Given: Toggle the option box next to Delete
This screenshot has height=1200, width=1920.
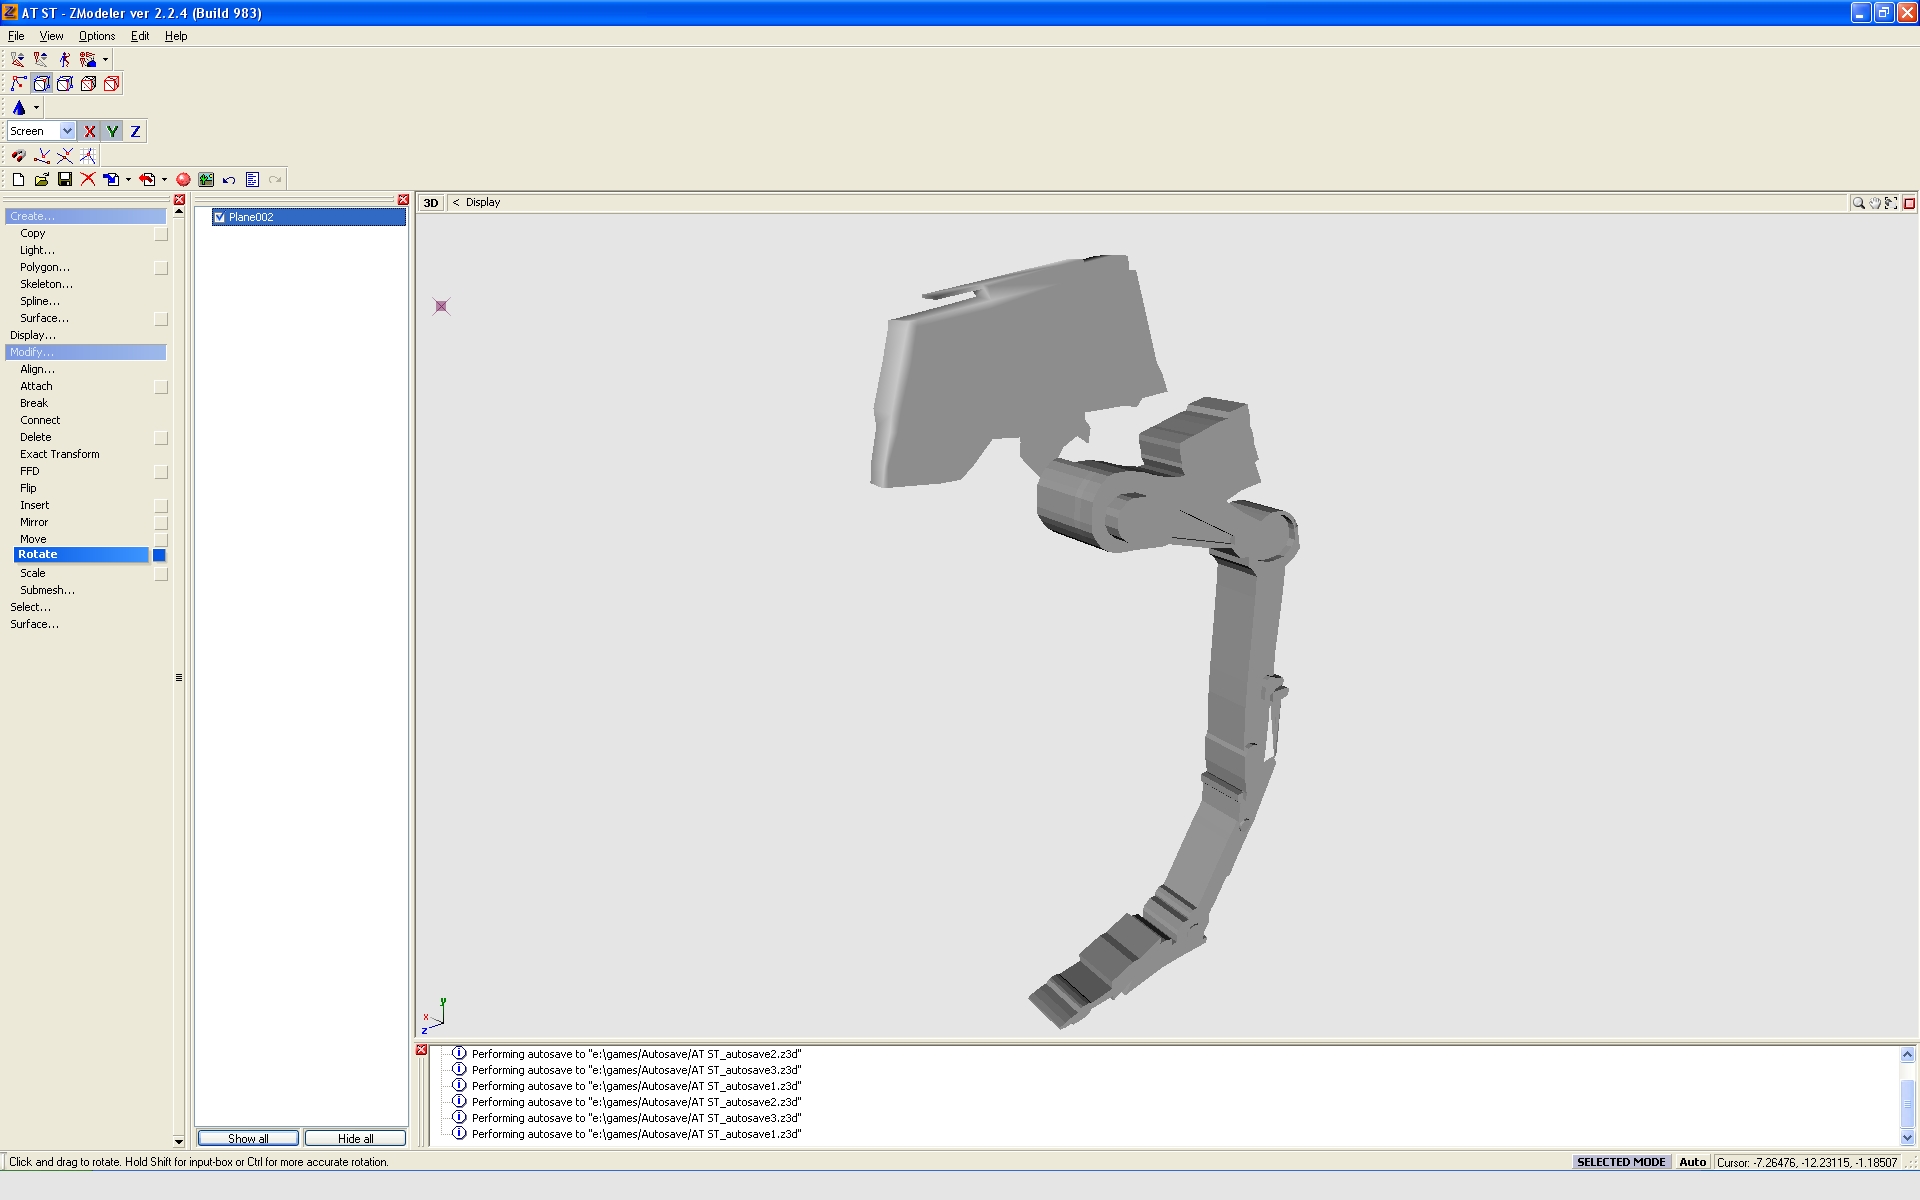Looking at the screenshot, I should click(x=160, y=438).
